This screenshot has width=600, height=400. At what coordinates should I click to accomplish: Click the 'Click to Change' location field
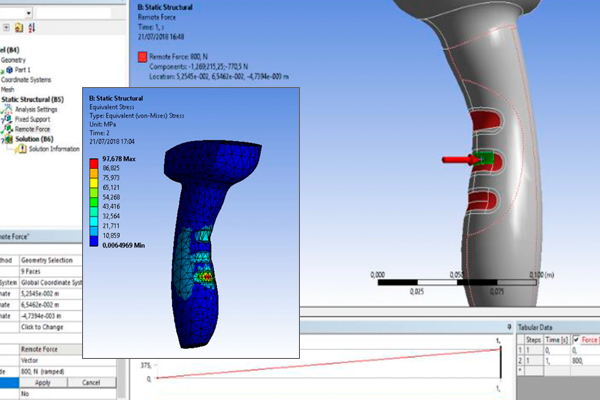click(40, 329)
